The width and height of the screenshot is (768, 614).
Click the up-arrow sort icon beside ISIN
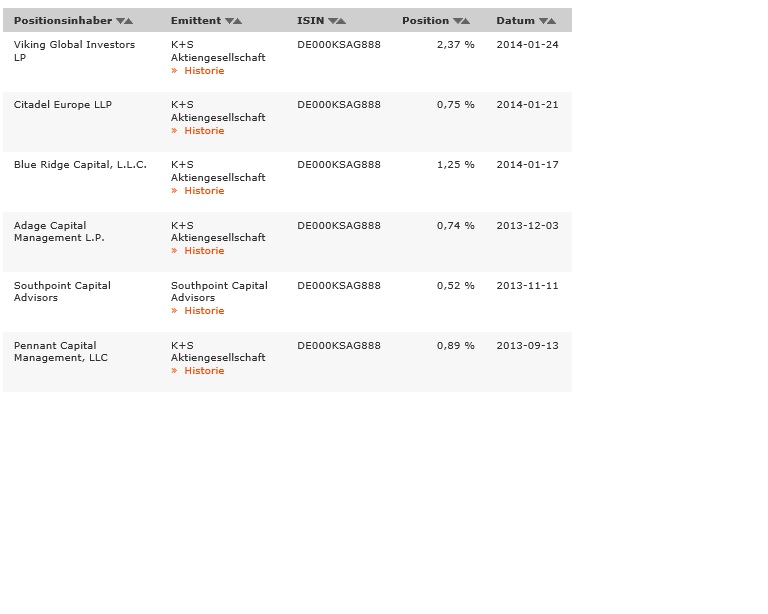click(341, 21)
